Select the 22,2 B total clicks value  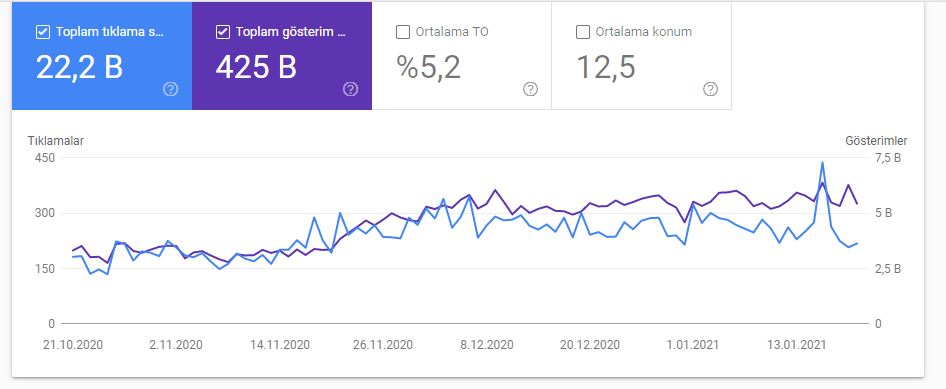click(x=80, y=66)
